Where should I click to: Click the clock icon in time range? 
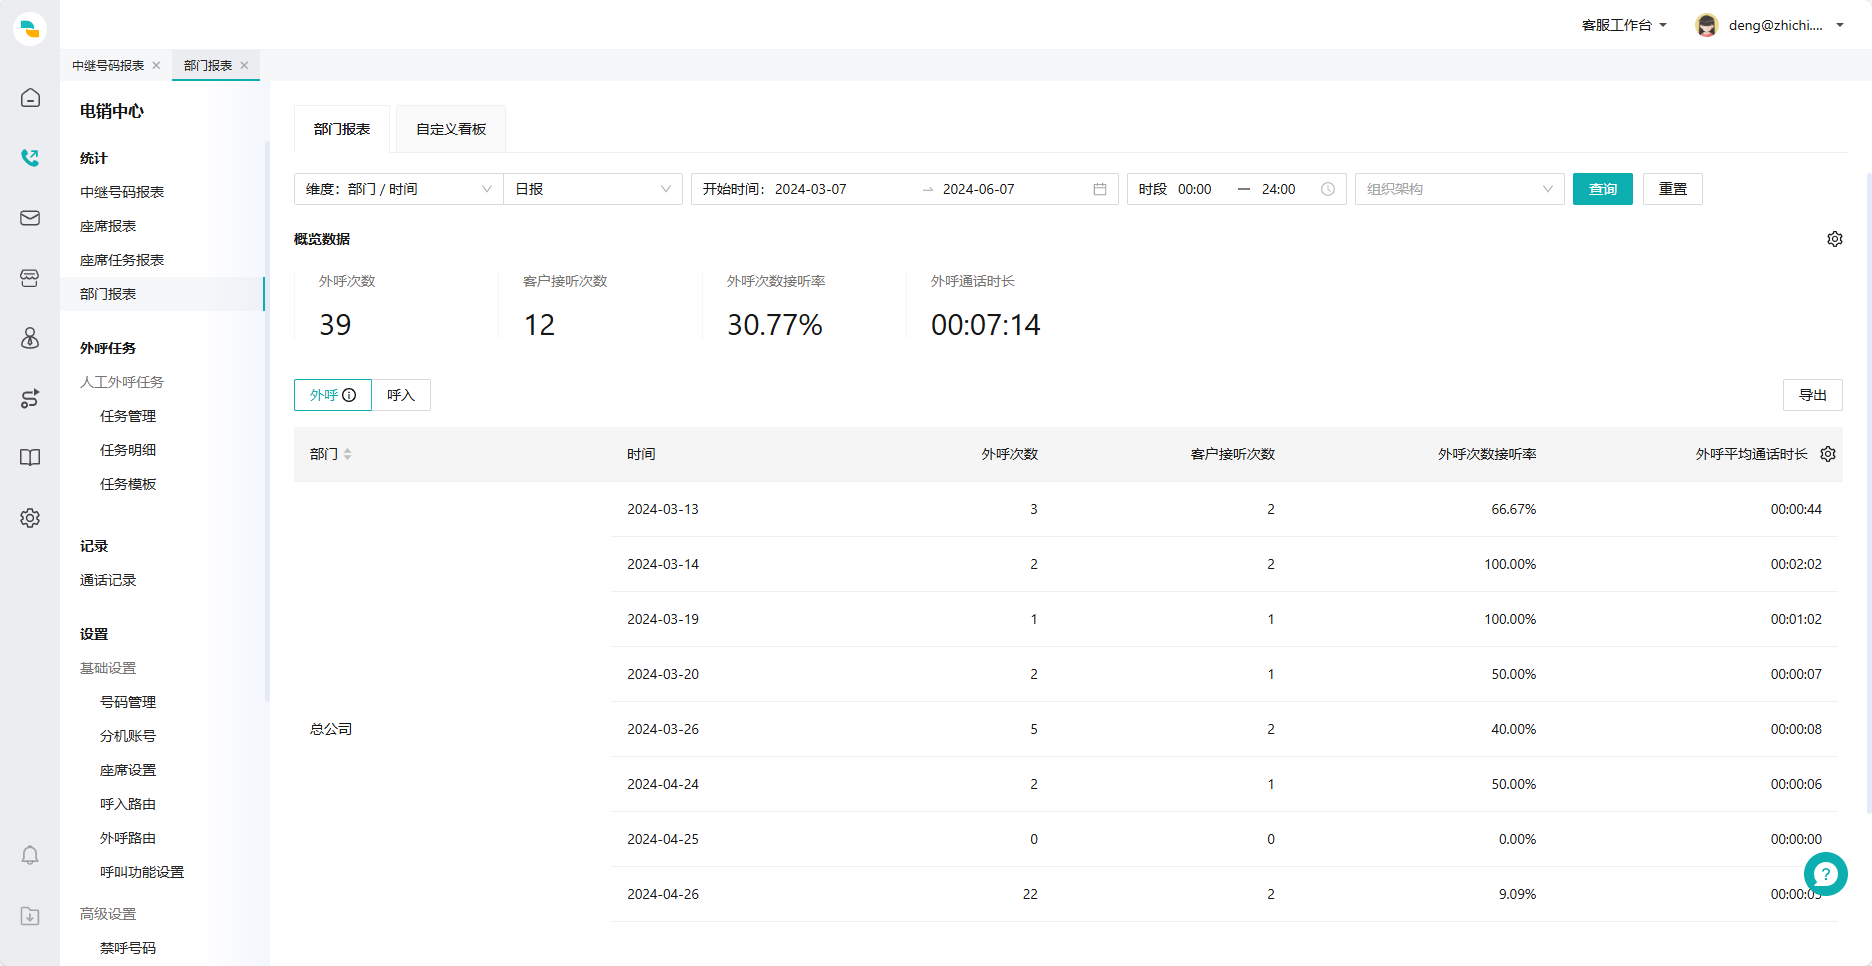tap(1328, 189)
